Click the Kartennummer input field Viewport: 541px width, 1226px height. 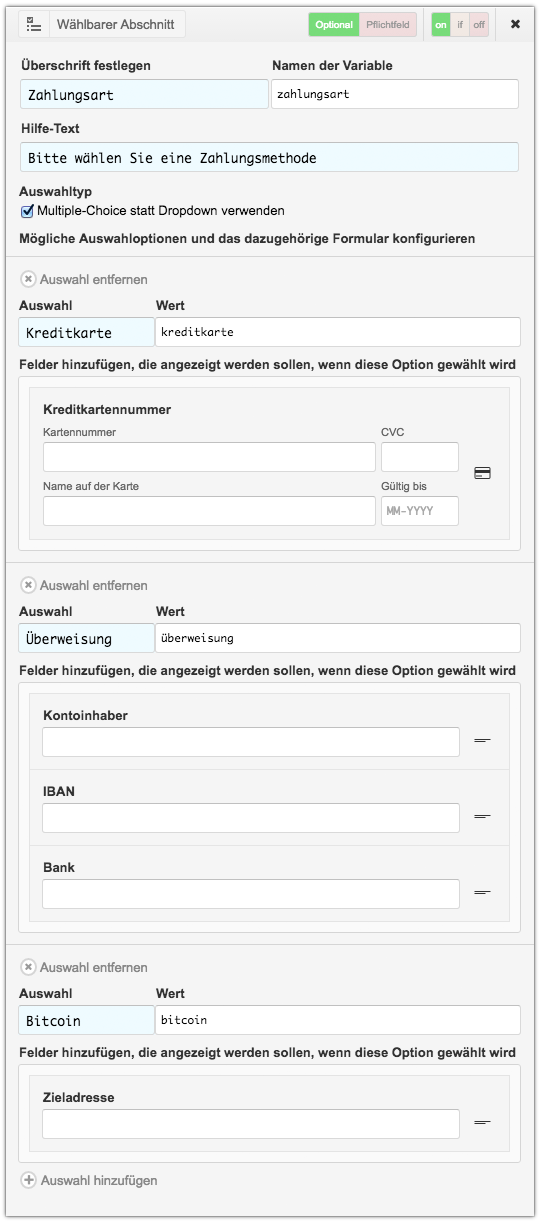coord(209,457)
